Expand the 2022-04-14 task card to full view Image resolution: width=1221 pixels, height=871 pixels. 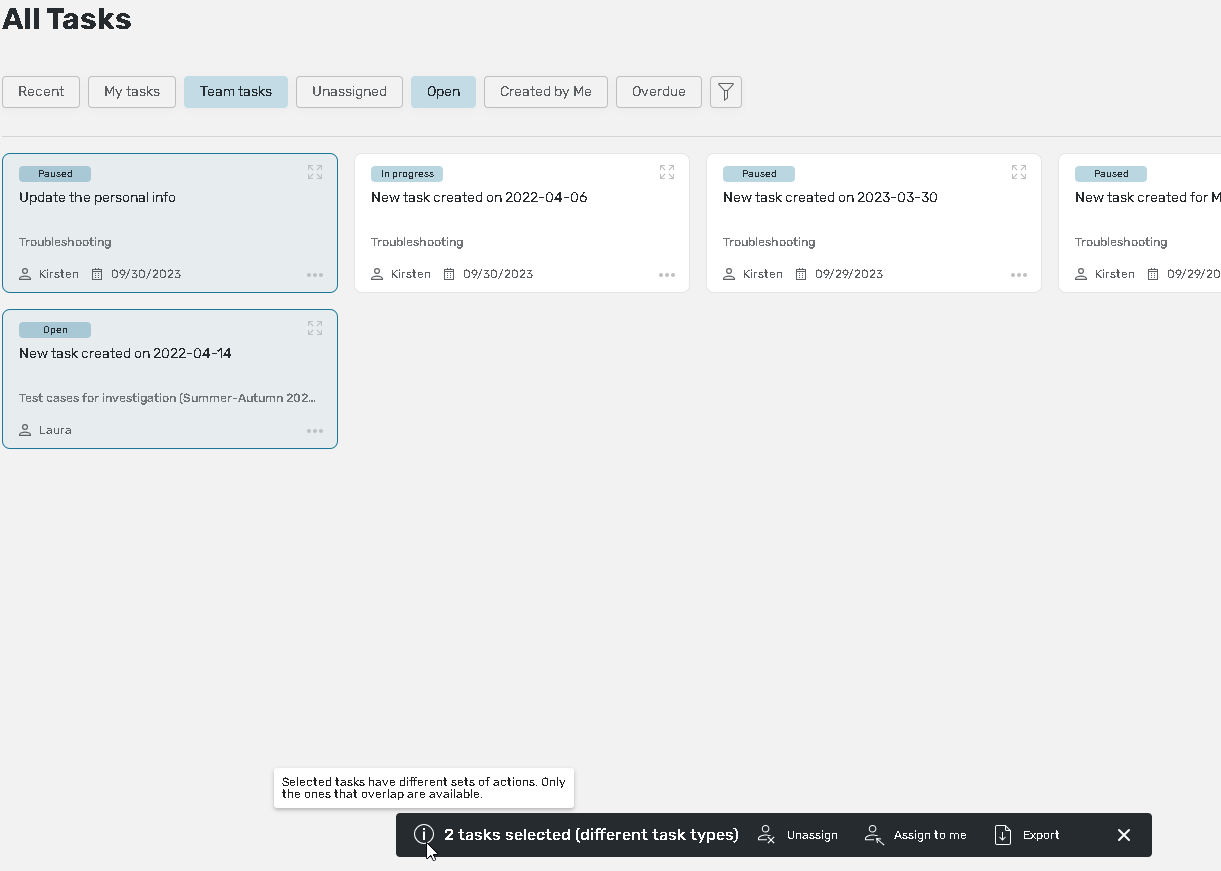[315, 329]
